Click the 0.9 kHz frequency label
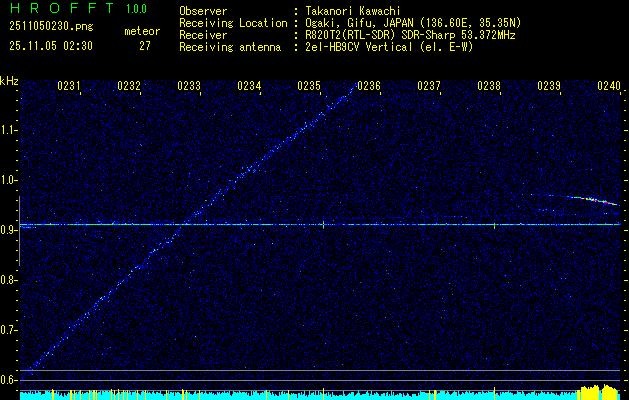The image size is (629, 400). point(9,230)
